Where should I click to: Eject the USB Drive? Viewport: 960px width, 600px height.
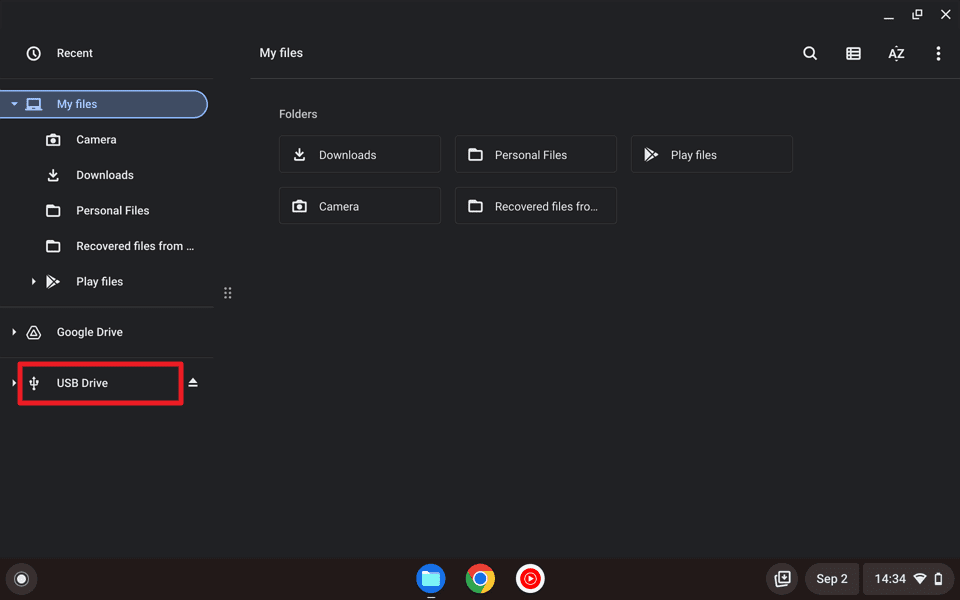[193, 382]
